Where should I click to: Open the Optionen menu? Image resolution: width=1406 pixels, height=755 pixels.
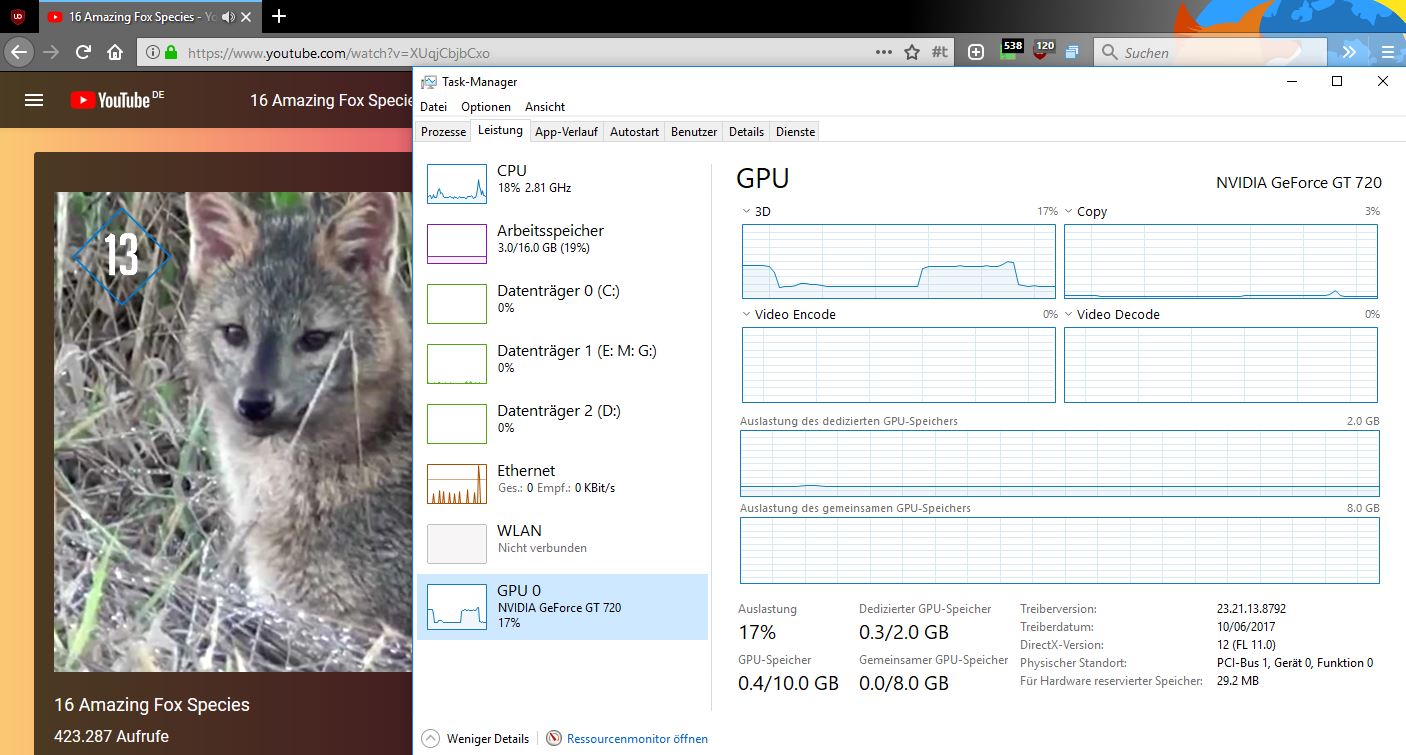click(486, 107)
